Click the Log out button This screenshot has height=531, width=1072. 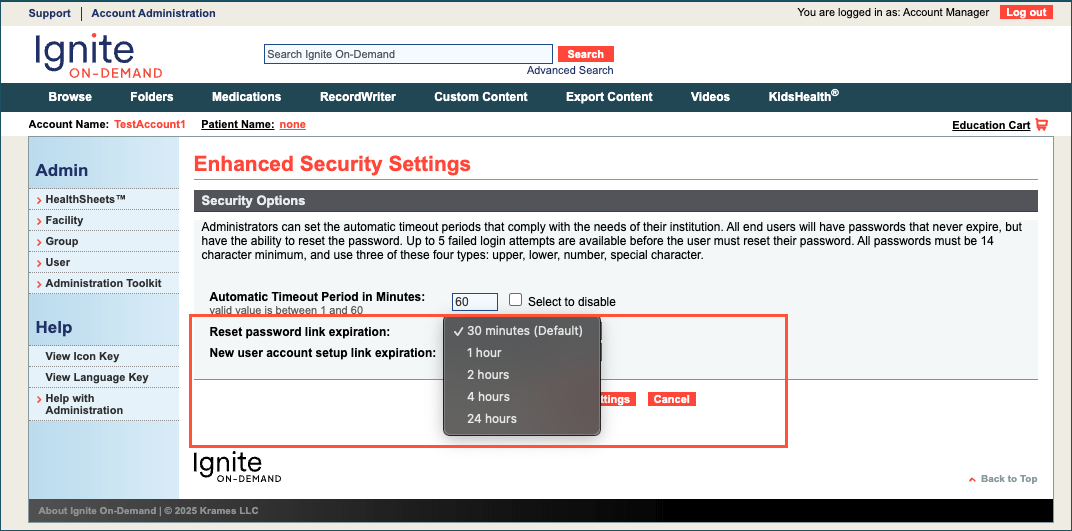pyautogui.click(x=1026, y=13)
